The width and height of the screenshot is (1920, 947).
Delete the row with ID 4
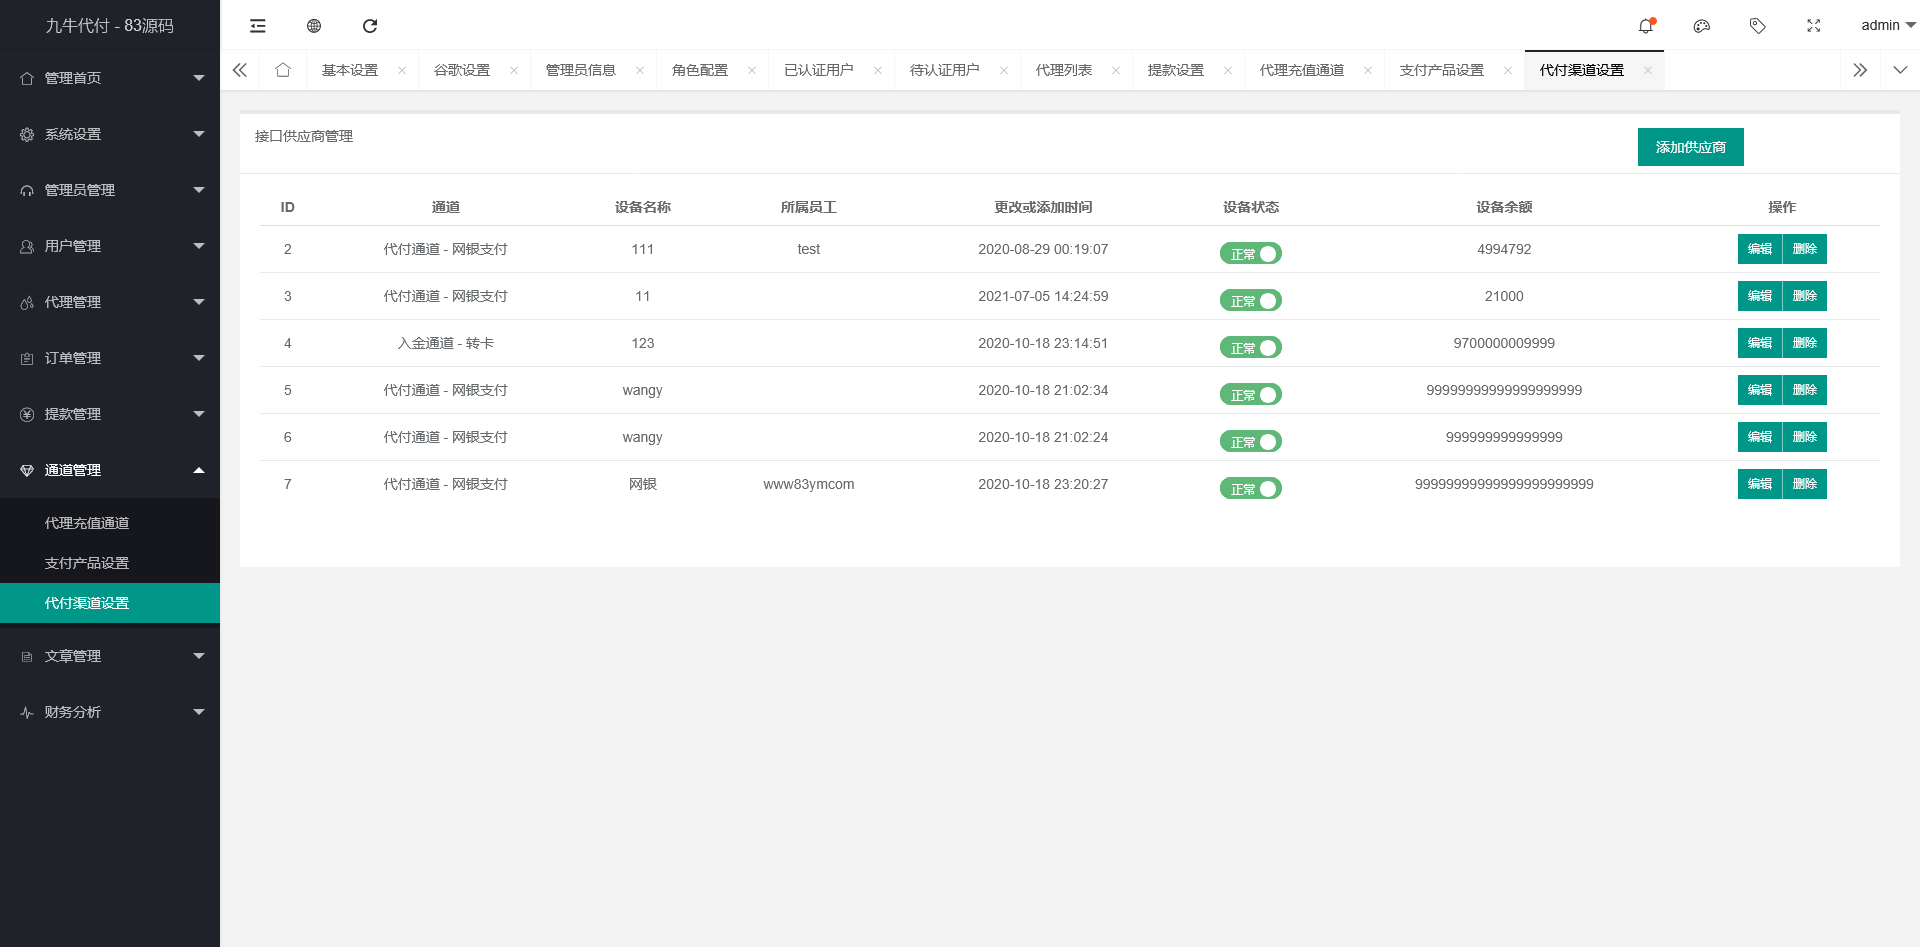pos(1804,343)
